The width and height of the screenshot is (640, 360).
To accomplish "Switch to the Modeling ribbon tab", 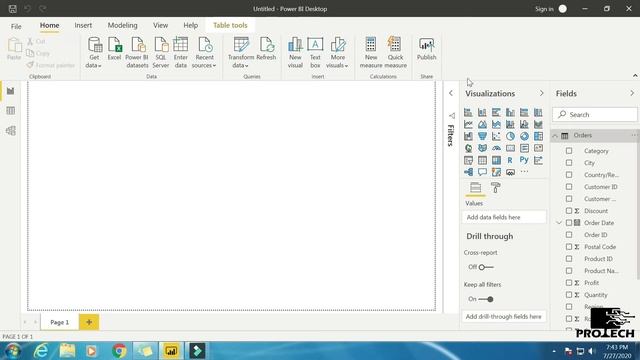I will 122,25.
